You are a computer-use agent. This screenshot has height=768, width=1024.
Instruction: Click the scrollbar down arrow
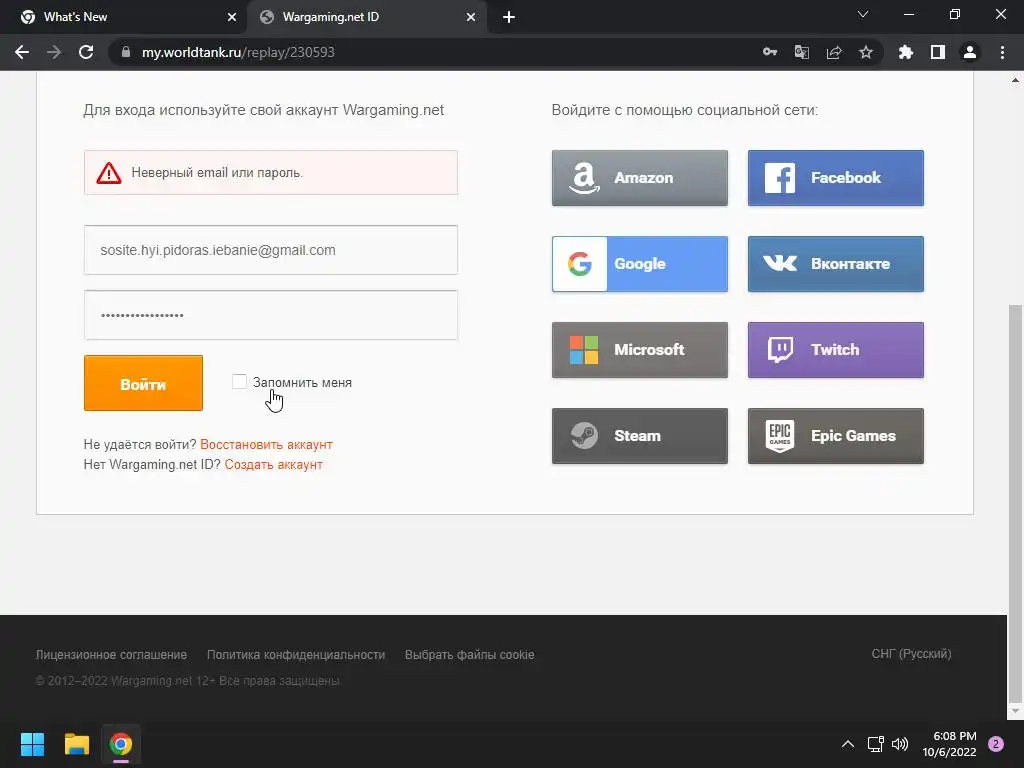[x=1015, y=711]
